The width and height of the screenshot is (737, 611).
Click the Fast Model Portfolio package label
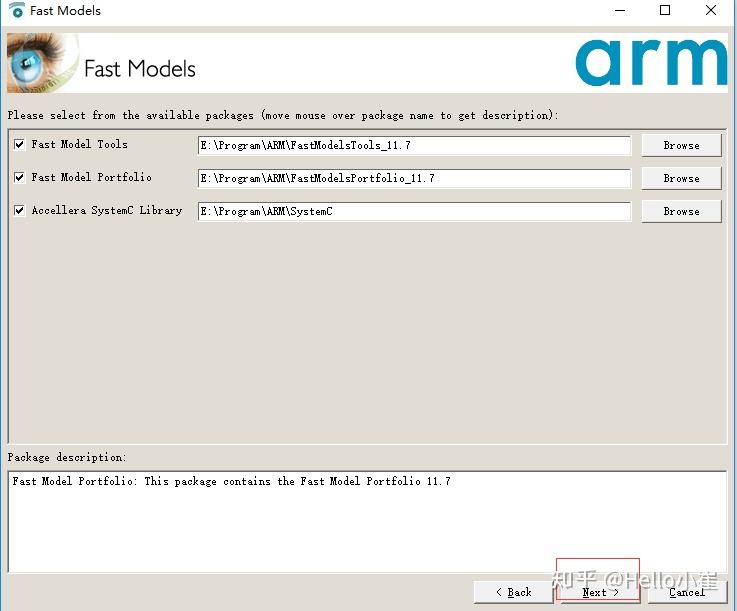point(92,177)
